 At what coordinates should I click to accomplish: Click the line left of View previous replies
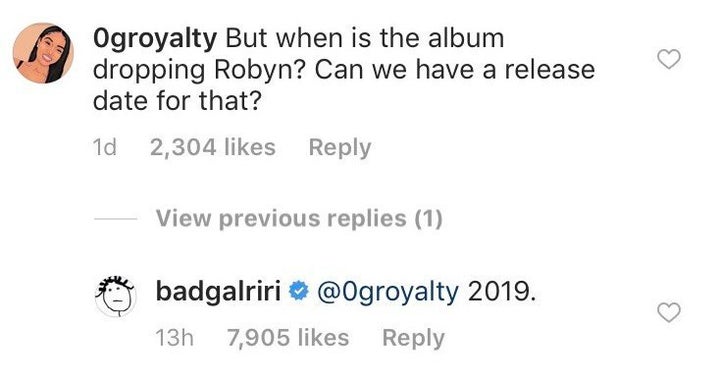click(x=115, y=219)
